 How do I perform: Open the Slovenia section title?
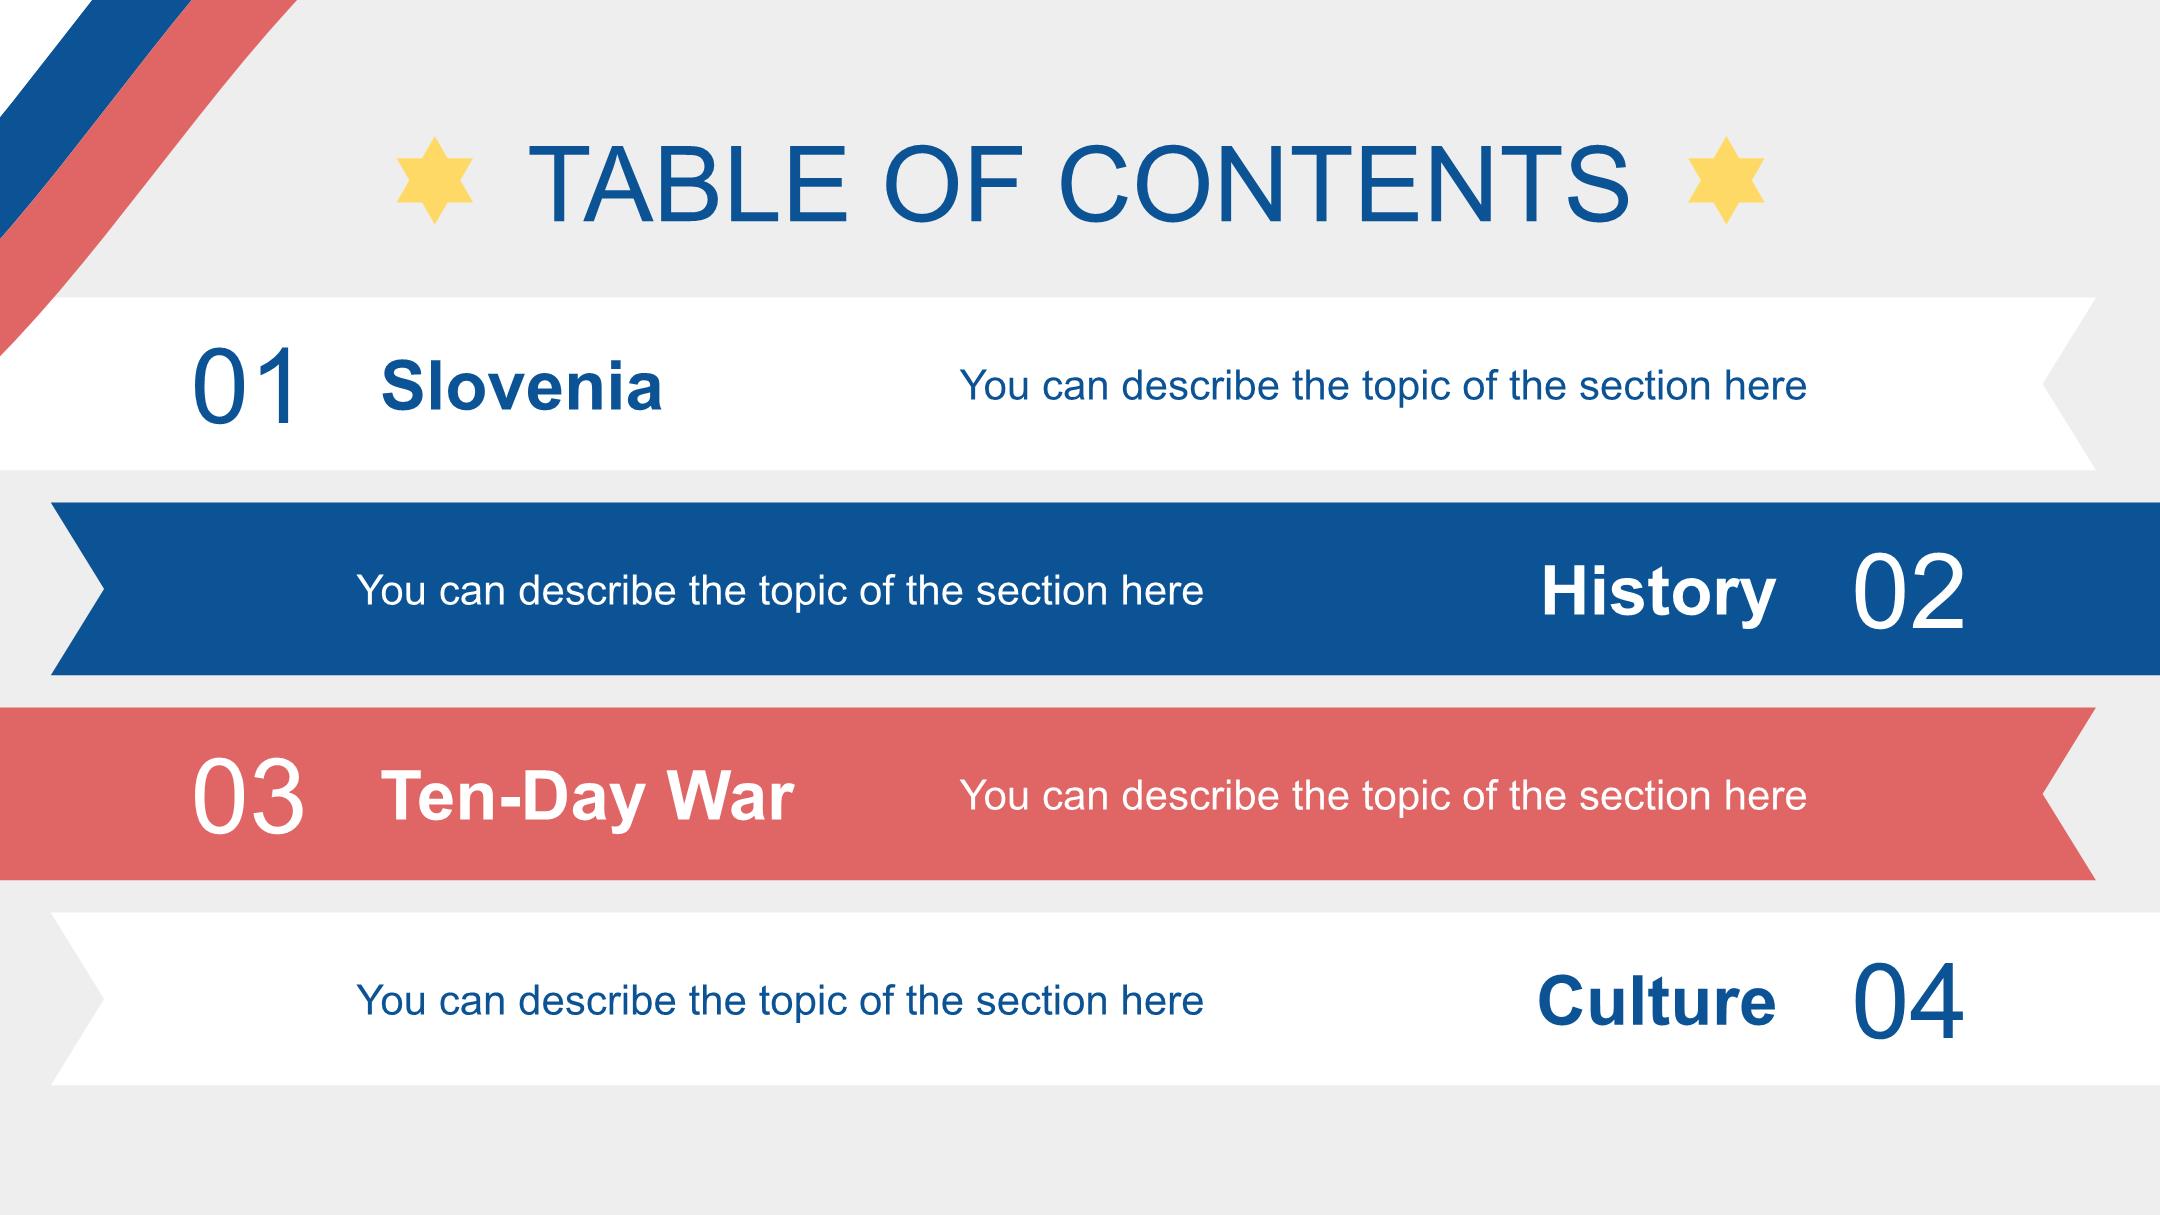[522, 386]
